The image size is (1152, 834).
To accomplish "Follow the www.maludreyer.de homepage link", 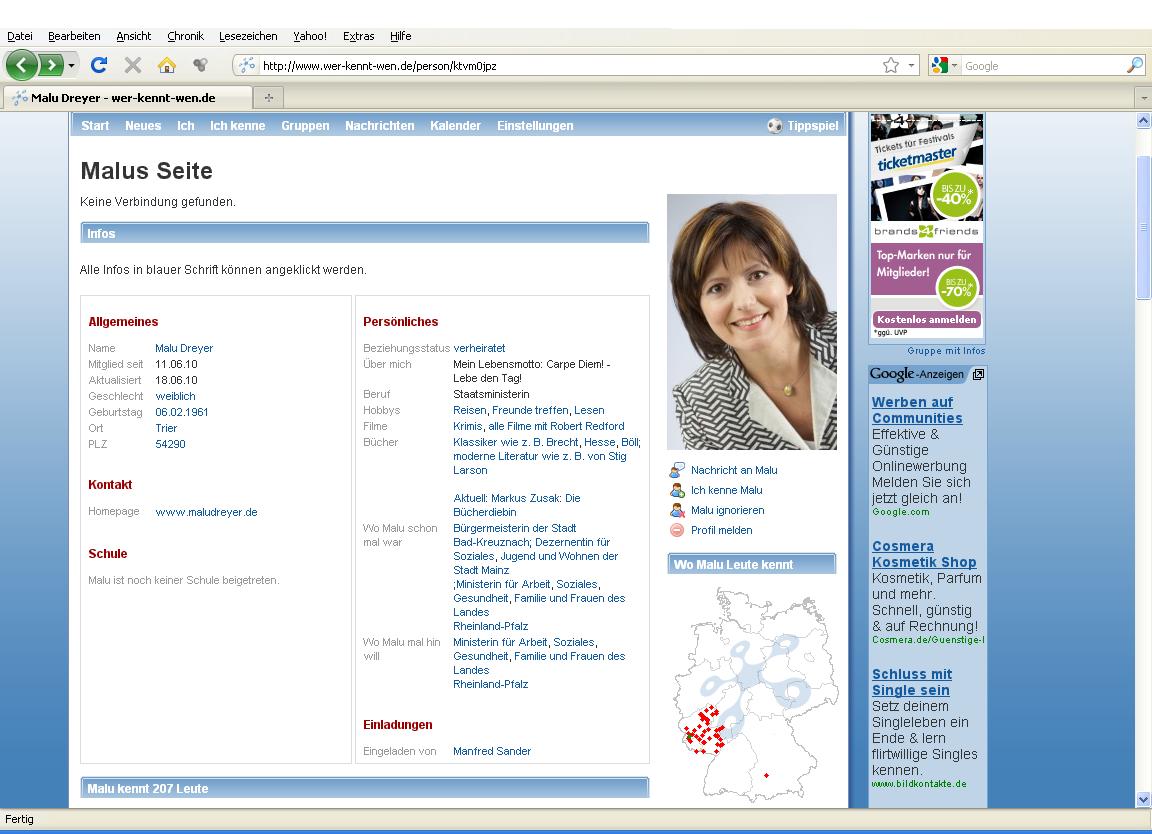I will (206, 512).
